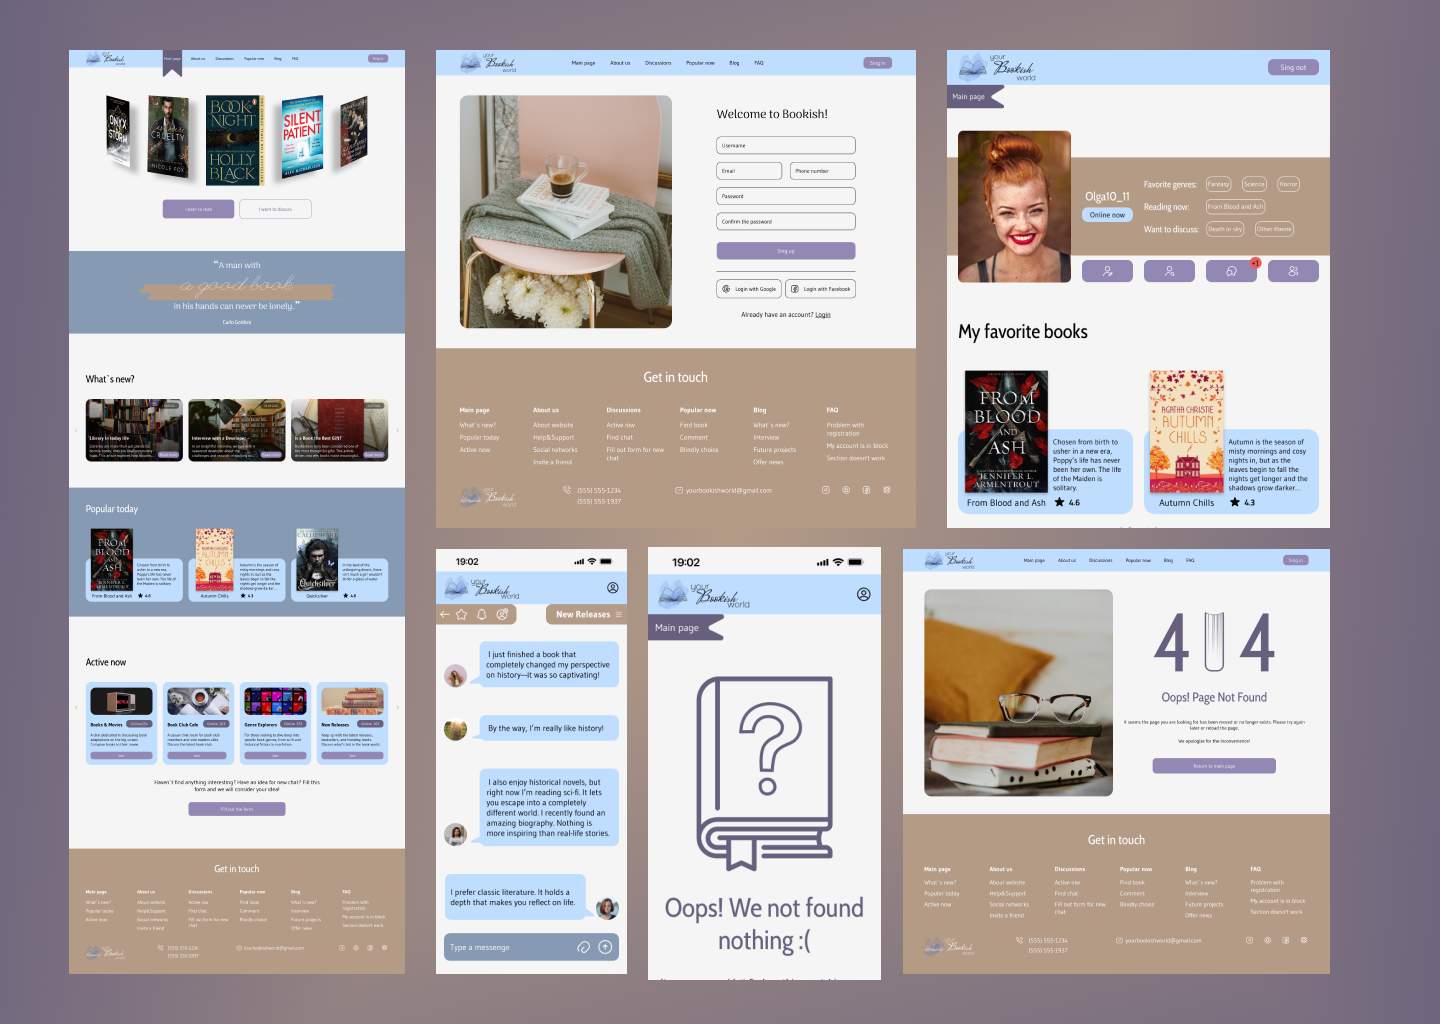This screenshot has width=1440, height=1024.
Task: Open messages icon button with the +1 badge
Action: [1232, 271]
